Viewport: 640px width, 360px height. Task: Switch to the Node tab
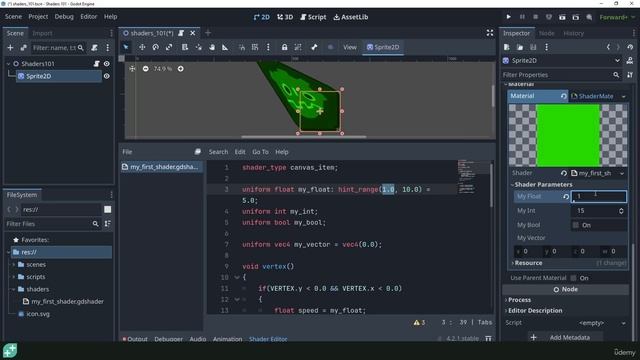coord(547,33)
